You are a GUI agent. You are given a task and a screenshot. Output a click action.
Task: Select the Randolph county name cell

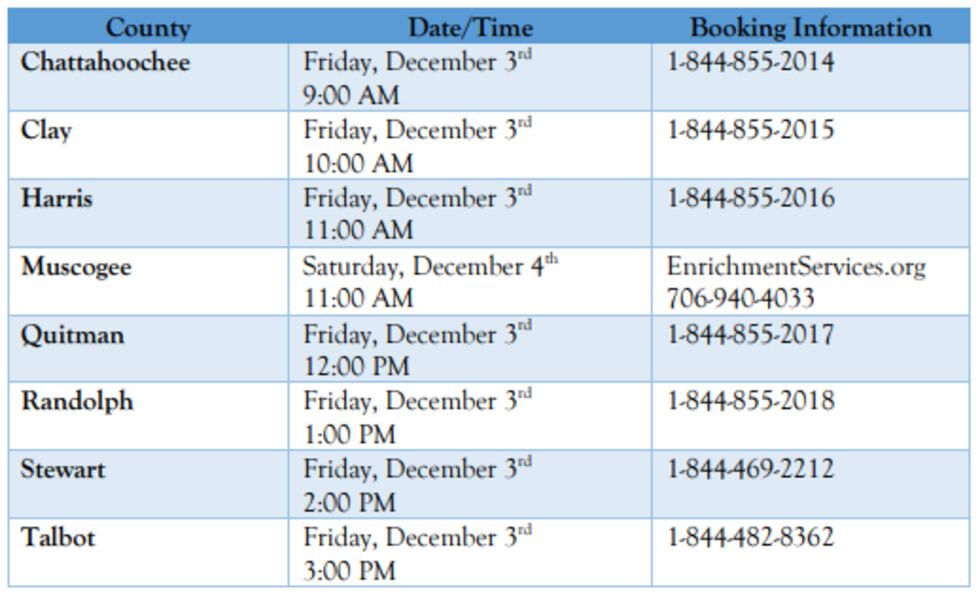pyautogui.click(x=77, y=402)
